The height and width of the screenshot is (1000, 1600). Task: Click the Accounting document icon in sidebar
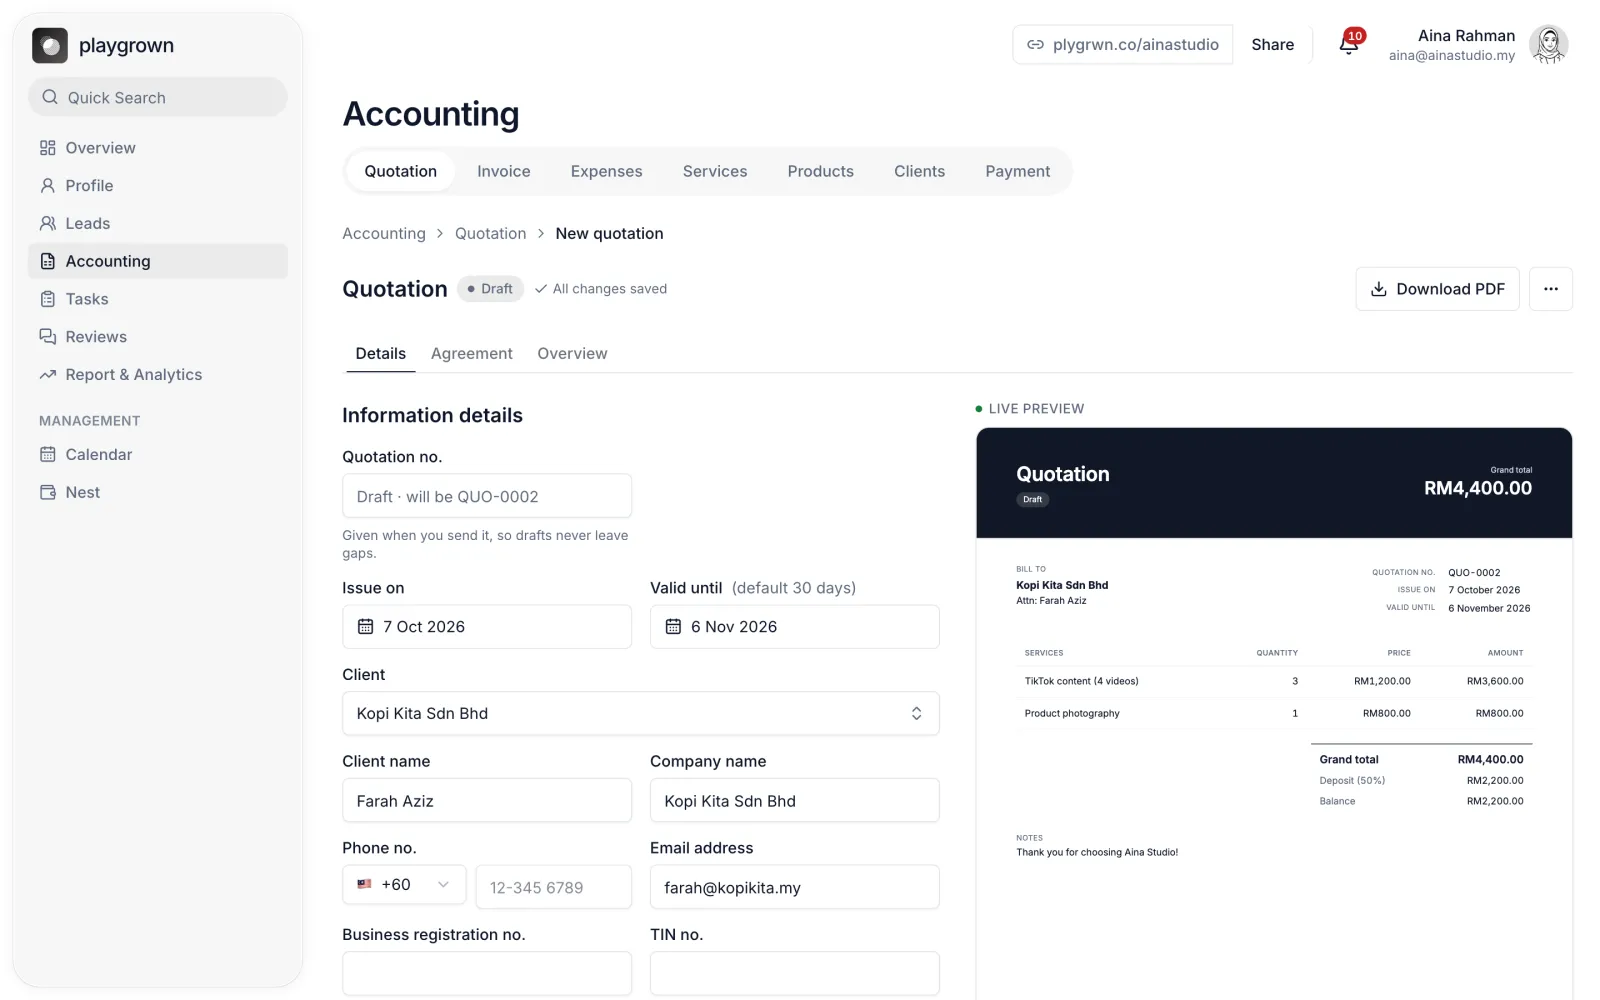click(47, 261)
